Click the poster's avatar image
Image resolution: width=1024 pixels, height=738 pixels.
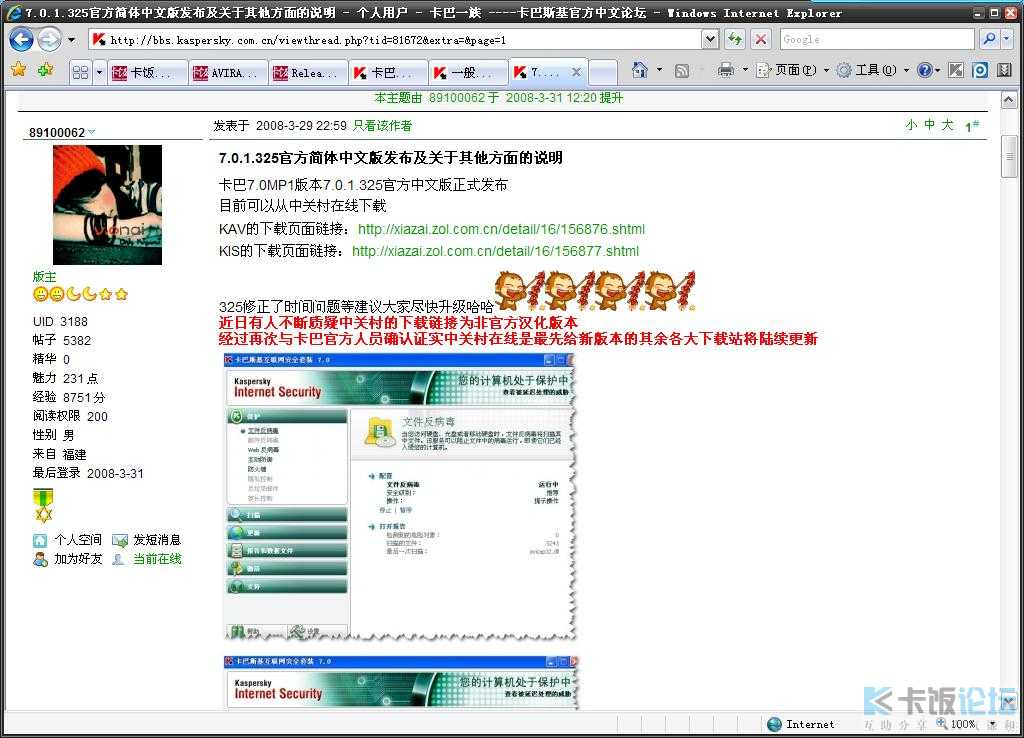click(x=107, y=204)
